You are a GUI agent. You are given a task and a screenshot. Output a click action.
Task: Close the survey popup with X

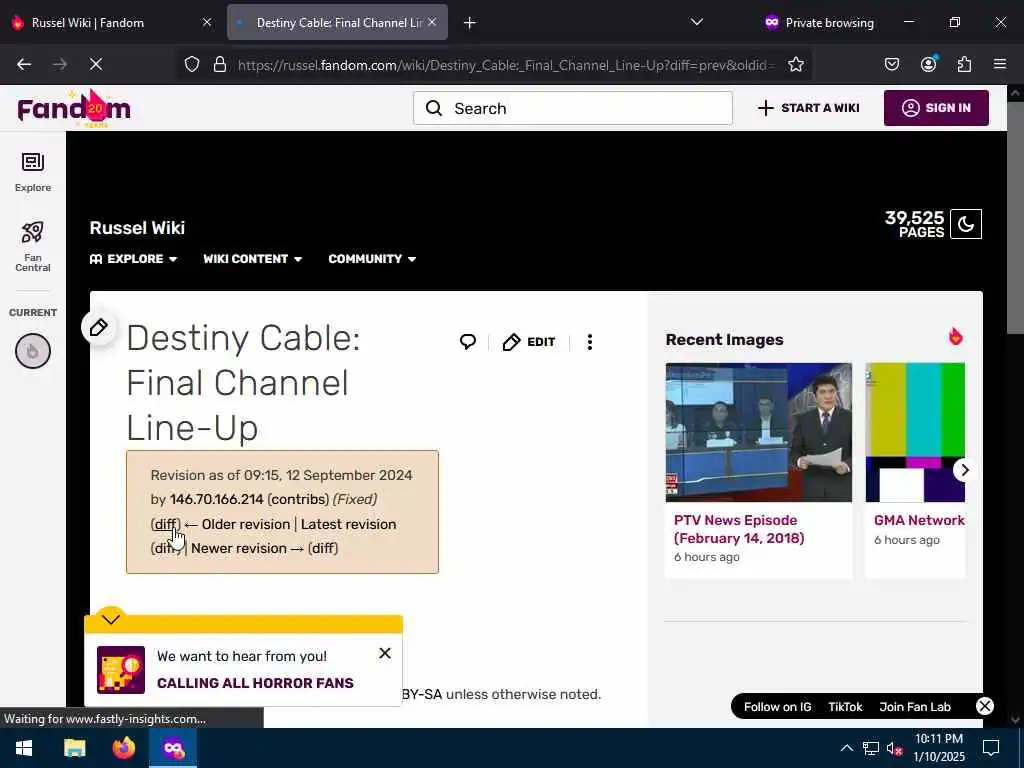[385, 653]
